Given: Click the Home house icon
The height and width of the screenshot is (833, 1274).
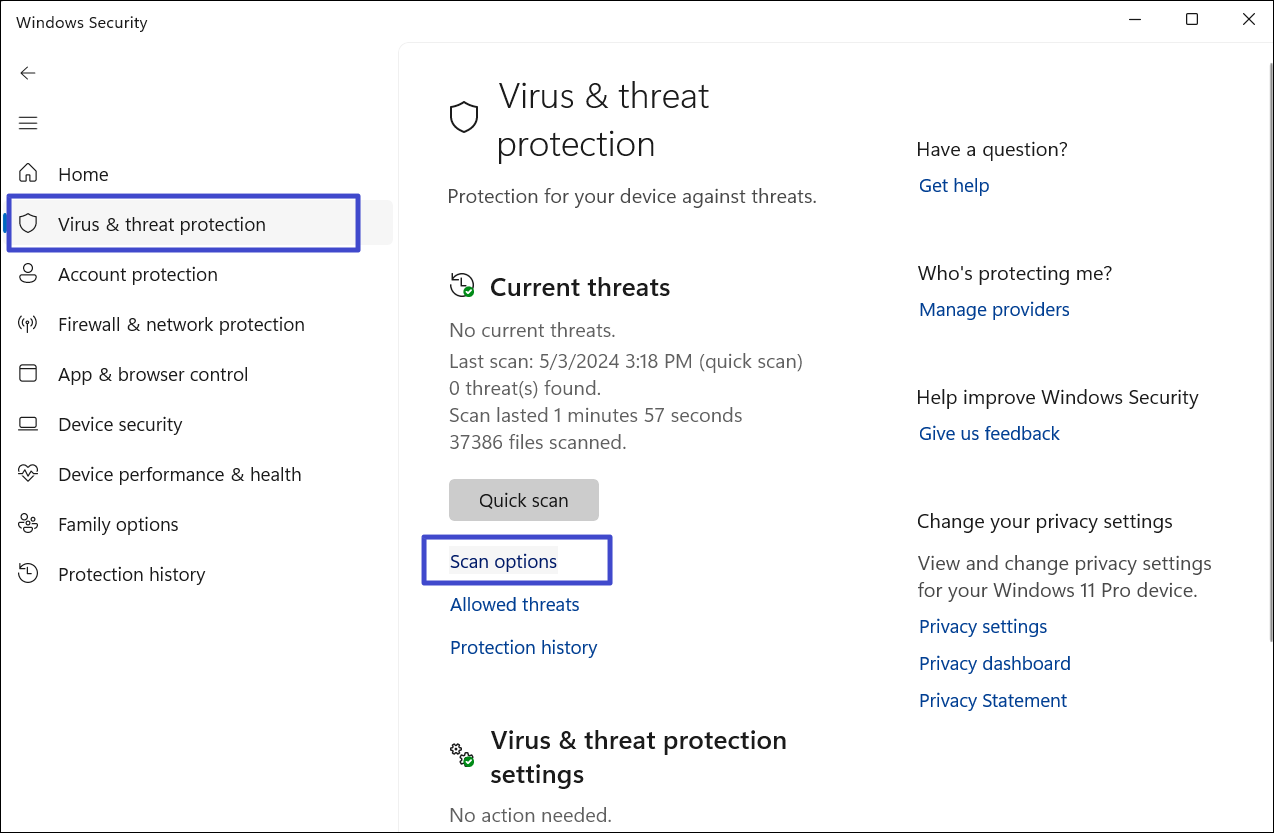Looking at the screenshot, I should point(28,174).
